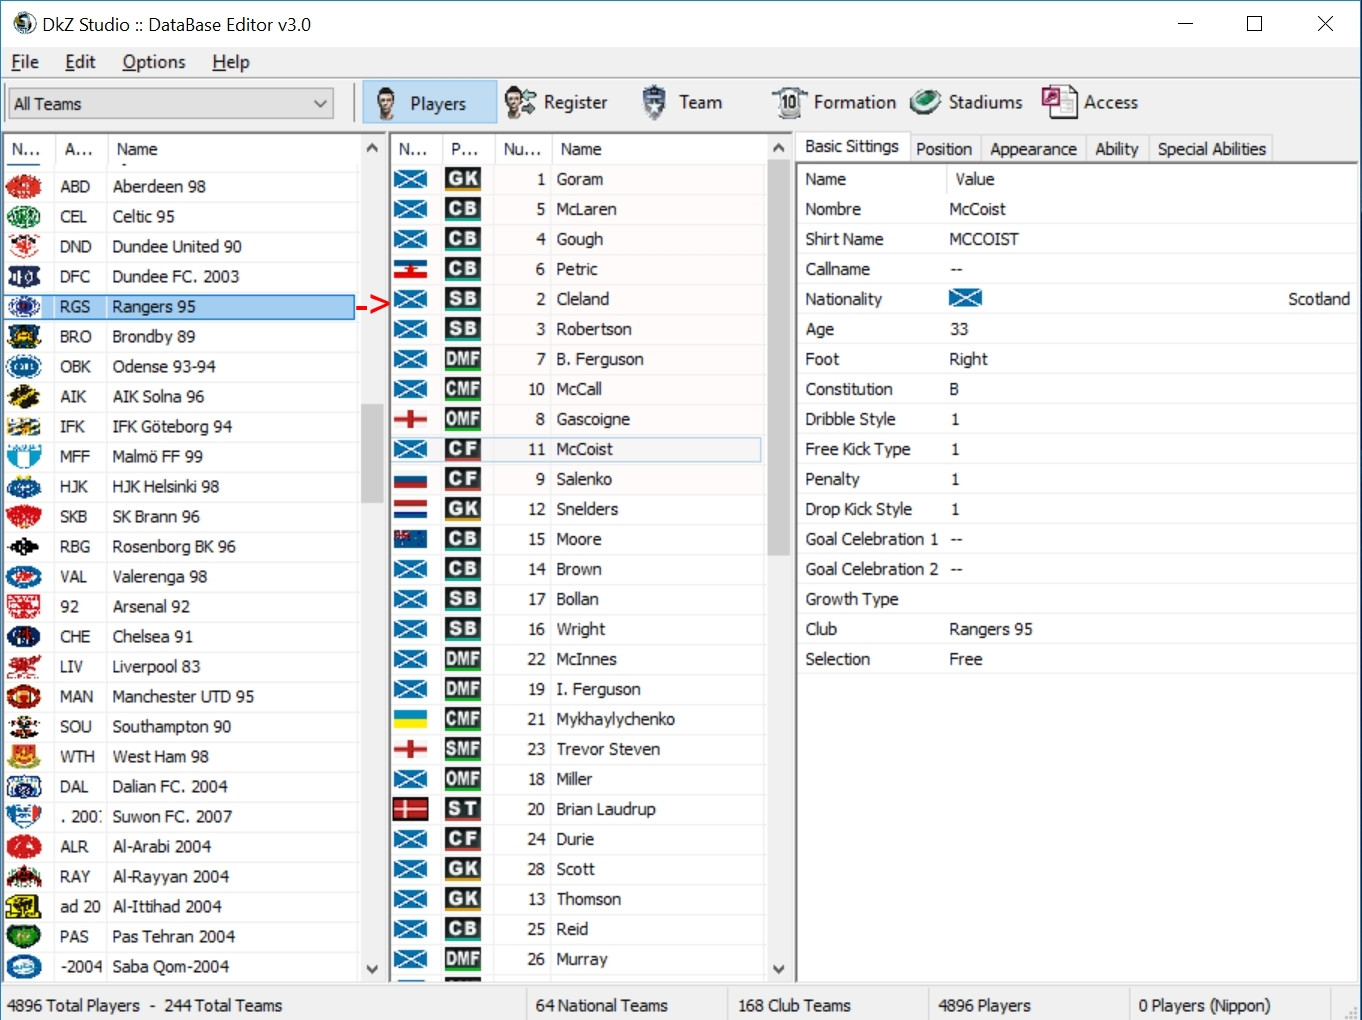Click the teams list scroll up arrow
The height and width of the screenshot is (1020, 1362).
pos(372,148)
